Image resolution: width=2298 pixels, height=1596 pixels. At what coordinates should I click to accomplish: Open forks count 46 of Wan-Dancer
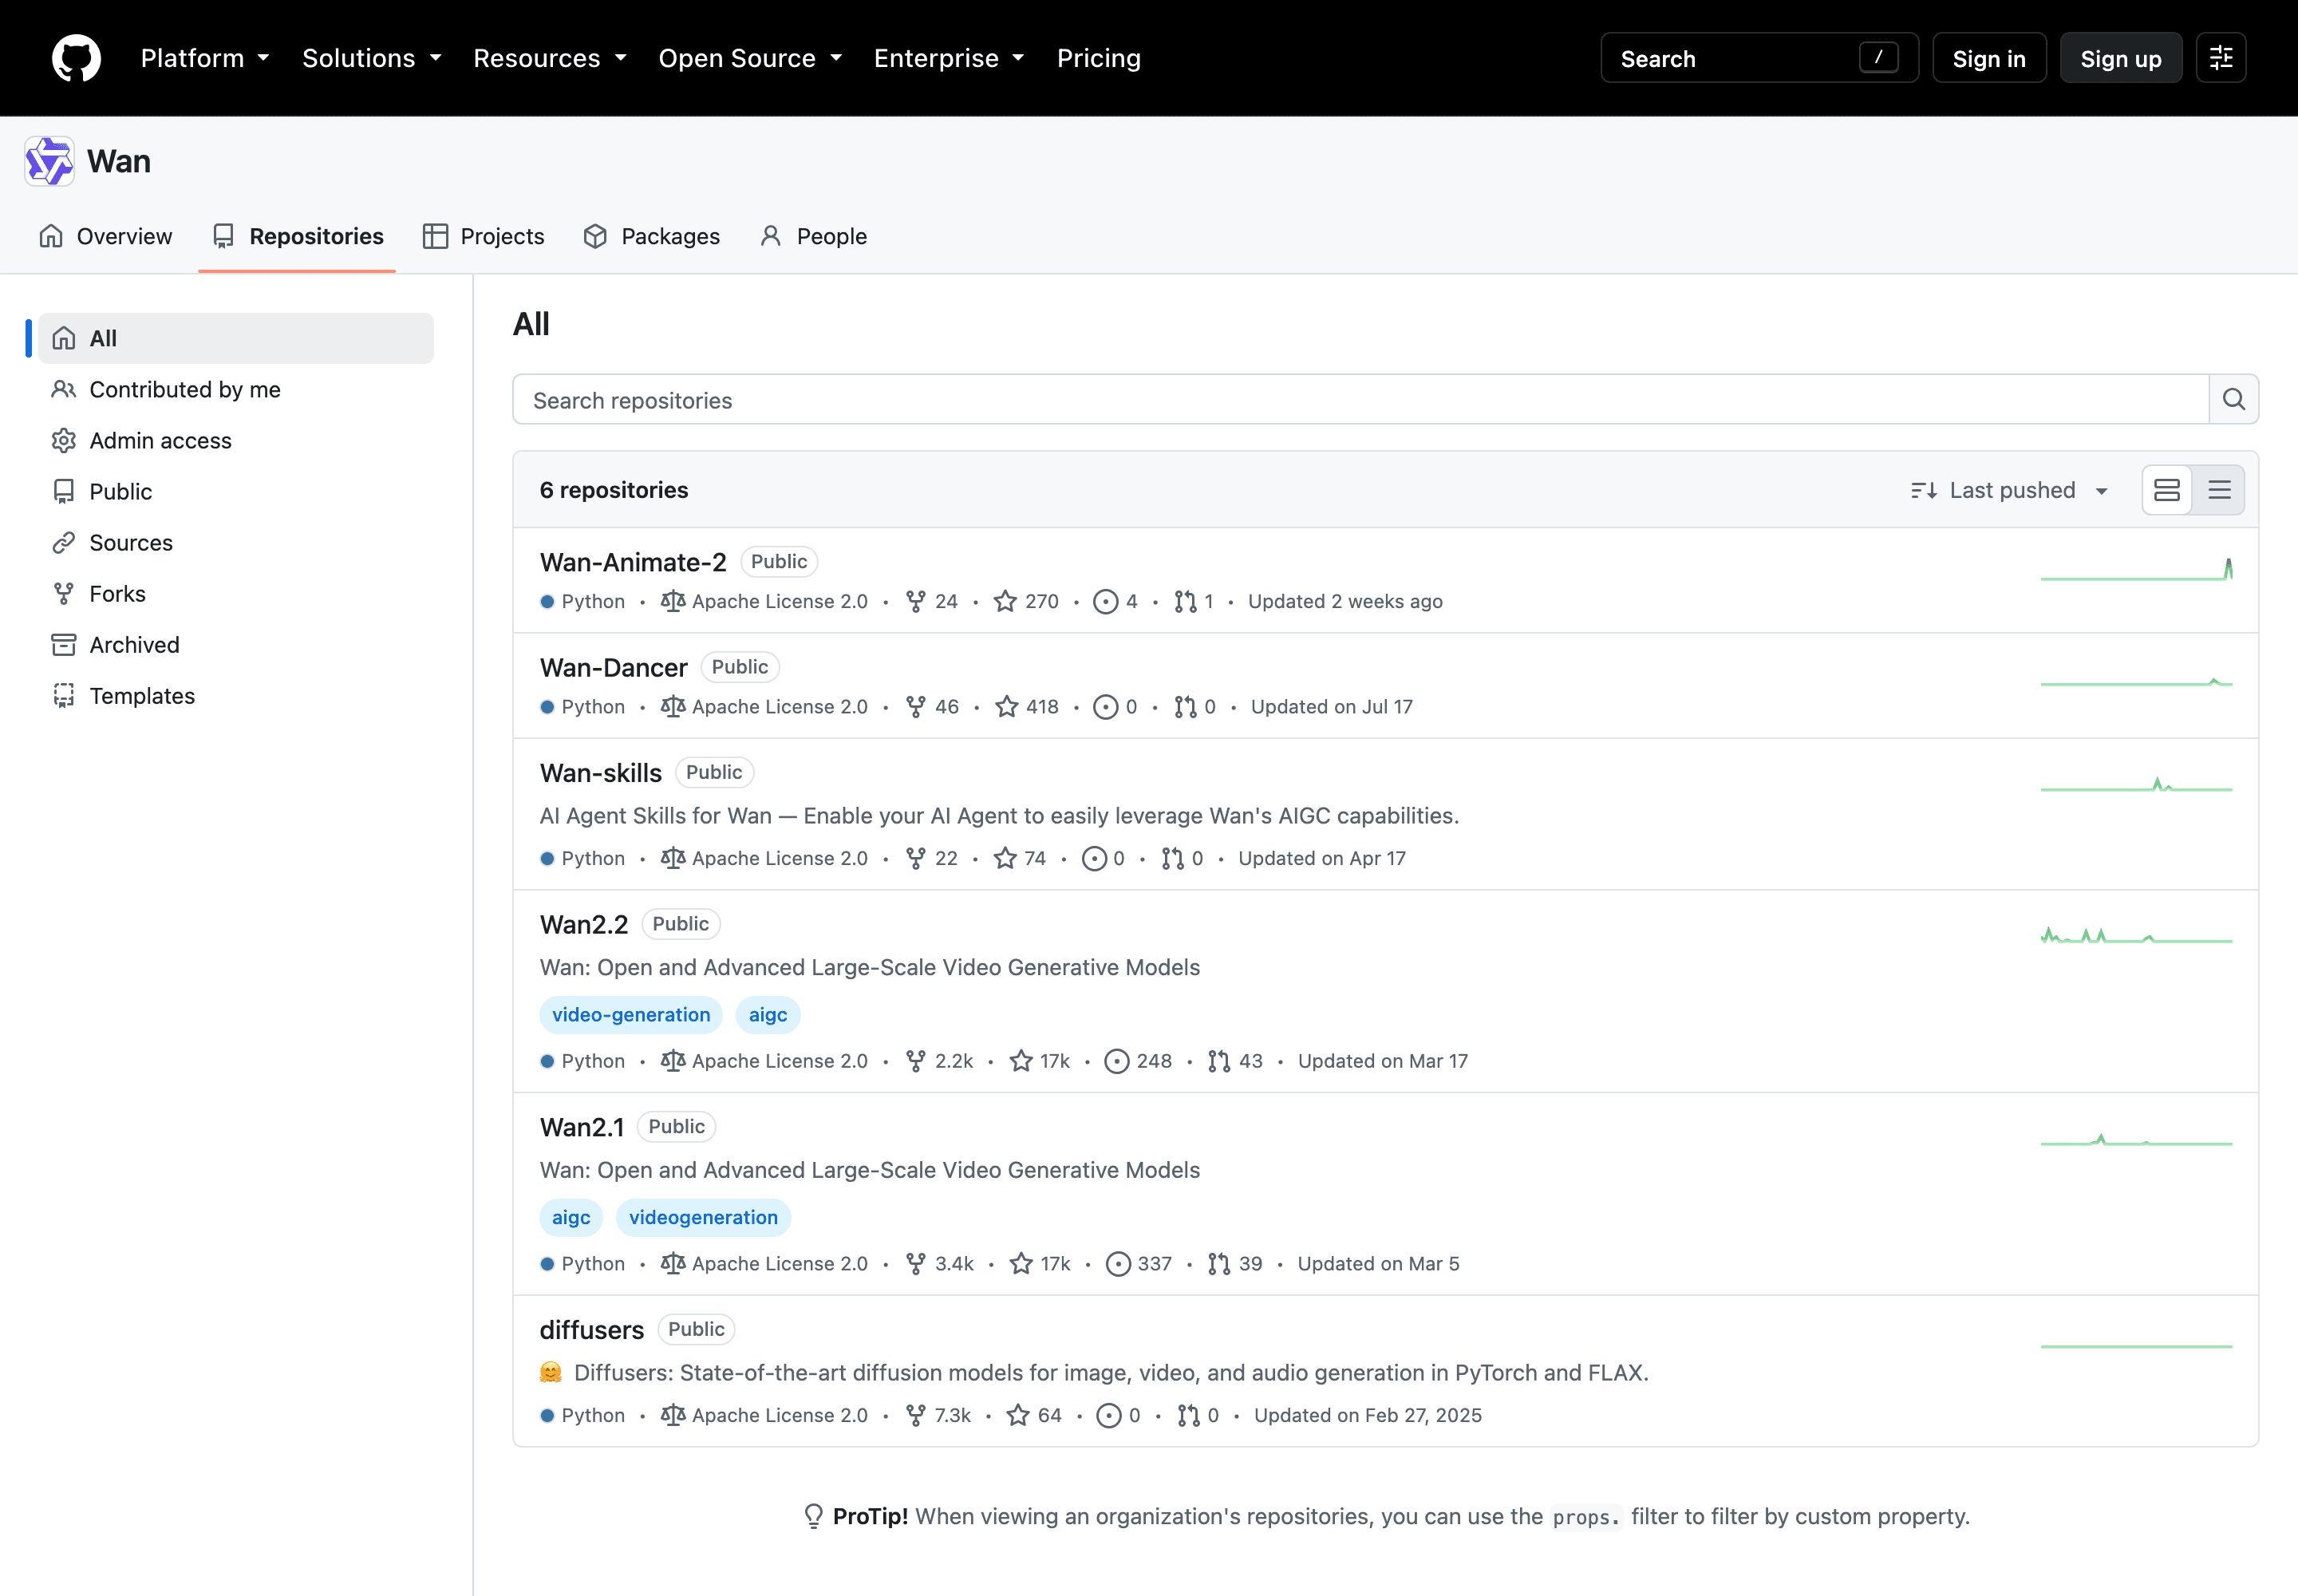[x=931, y=707]
